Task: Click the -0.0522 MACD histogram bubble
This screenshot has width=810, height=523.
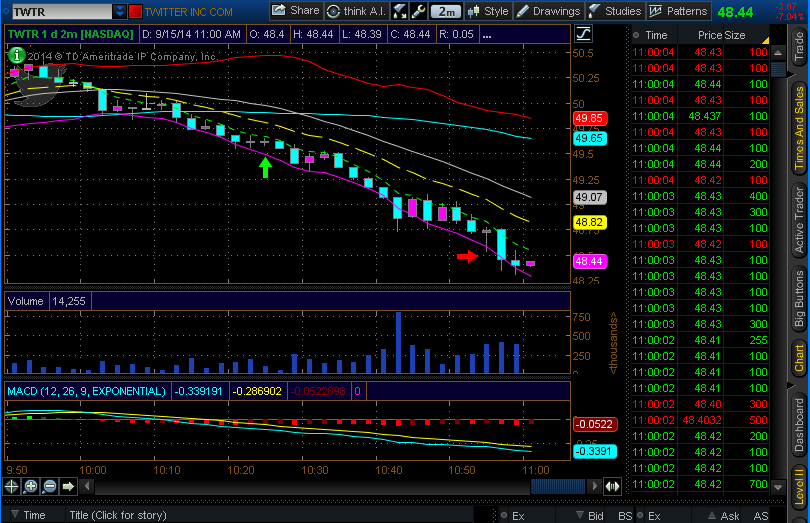Action: pyautogui.click(x=595, y=424)
